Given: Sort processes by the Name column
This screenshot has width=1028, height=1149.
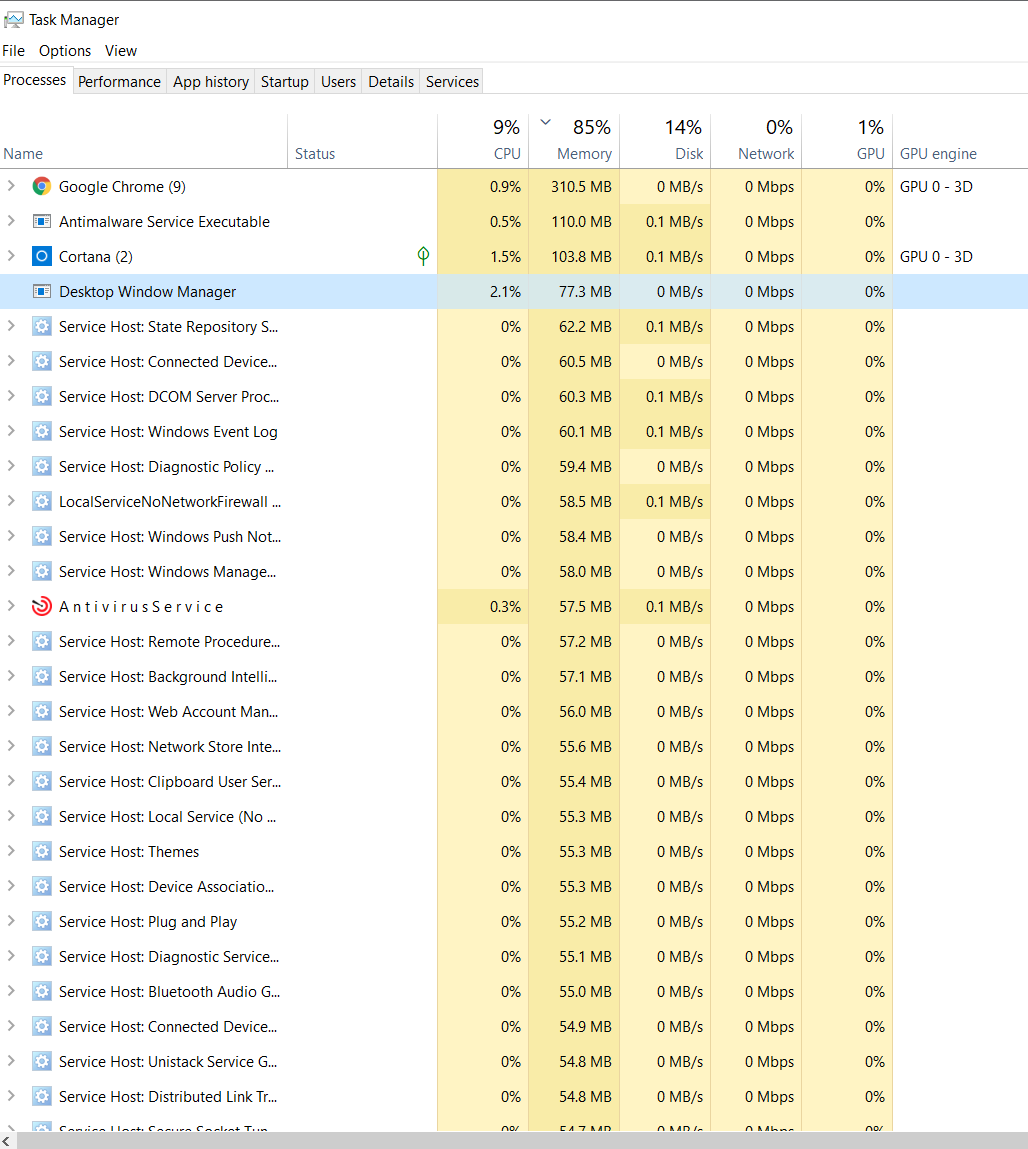Looking at the screenshot, I should 144,141.
